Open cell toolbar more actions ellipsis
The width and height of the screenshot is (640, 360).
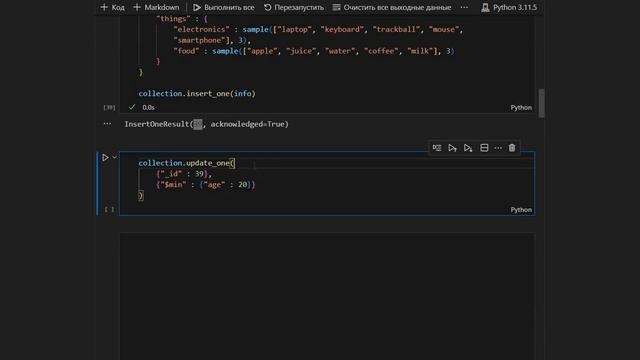[x=498, y=148]
